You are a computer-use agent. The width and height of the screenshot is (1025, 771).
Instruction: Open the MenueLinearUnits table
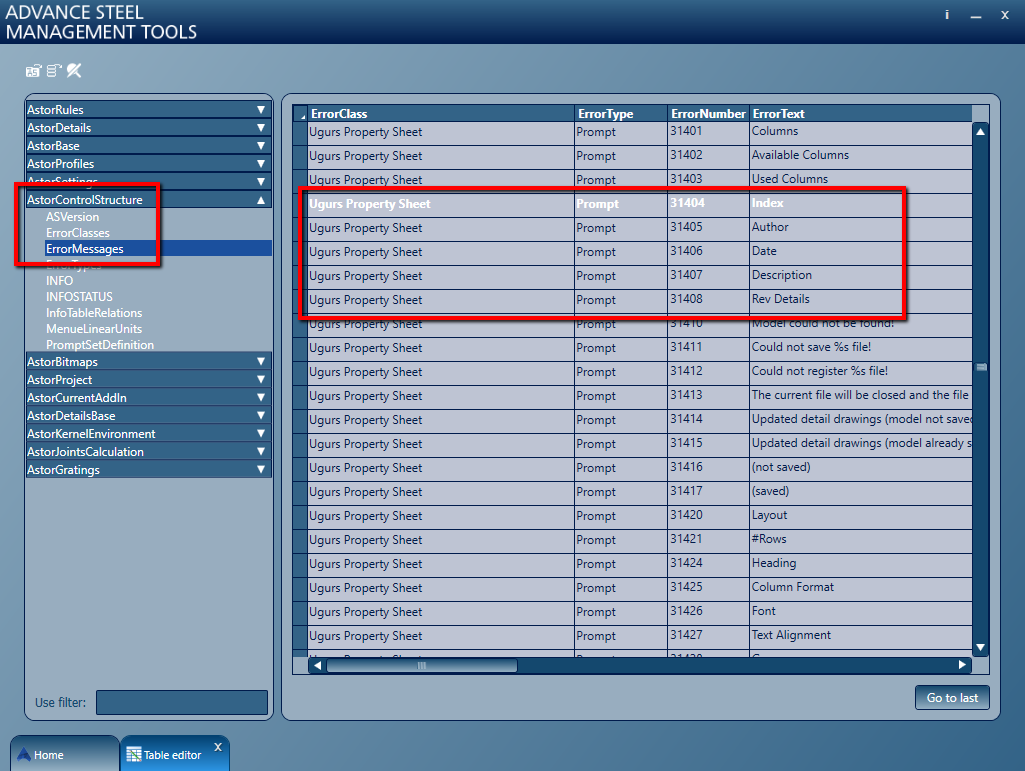(x=94, y=329)
